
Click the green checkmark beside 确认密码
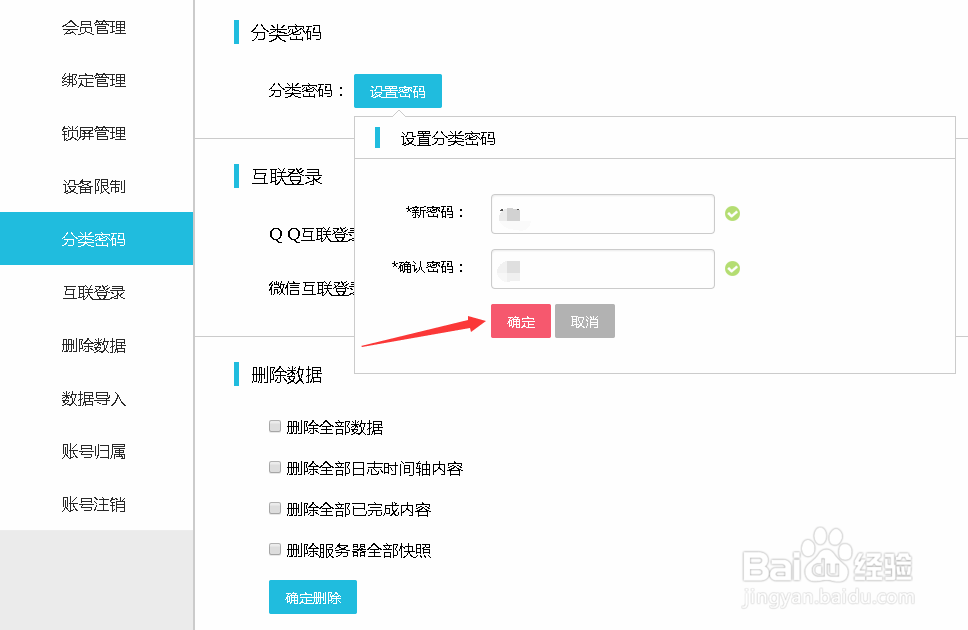coord(732,268)
